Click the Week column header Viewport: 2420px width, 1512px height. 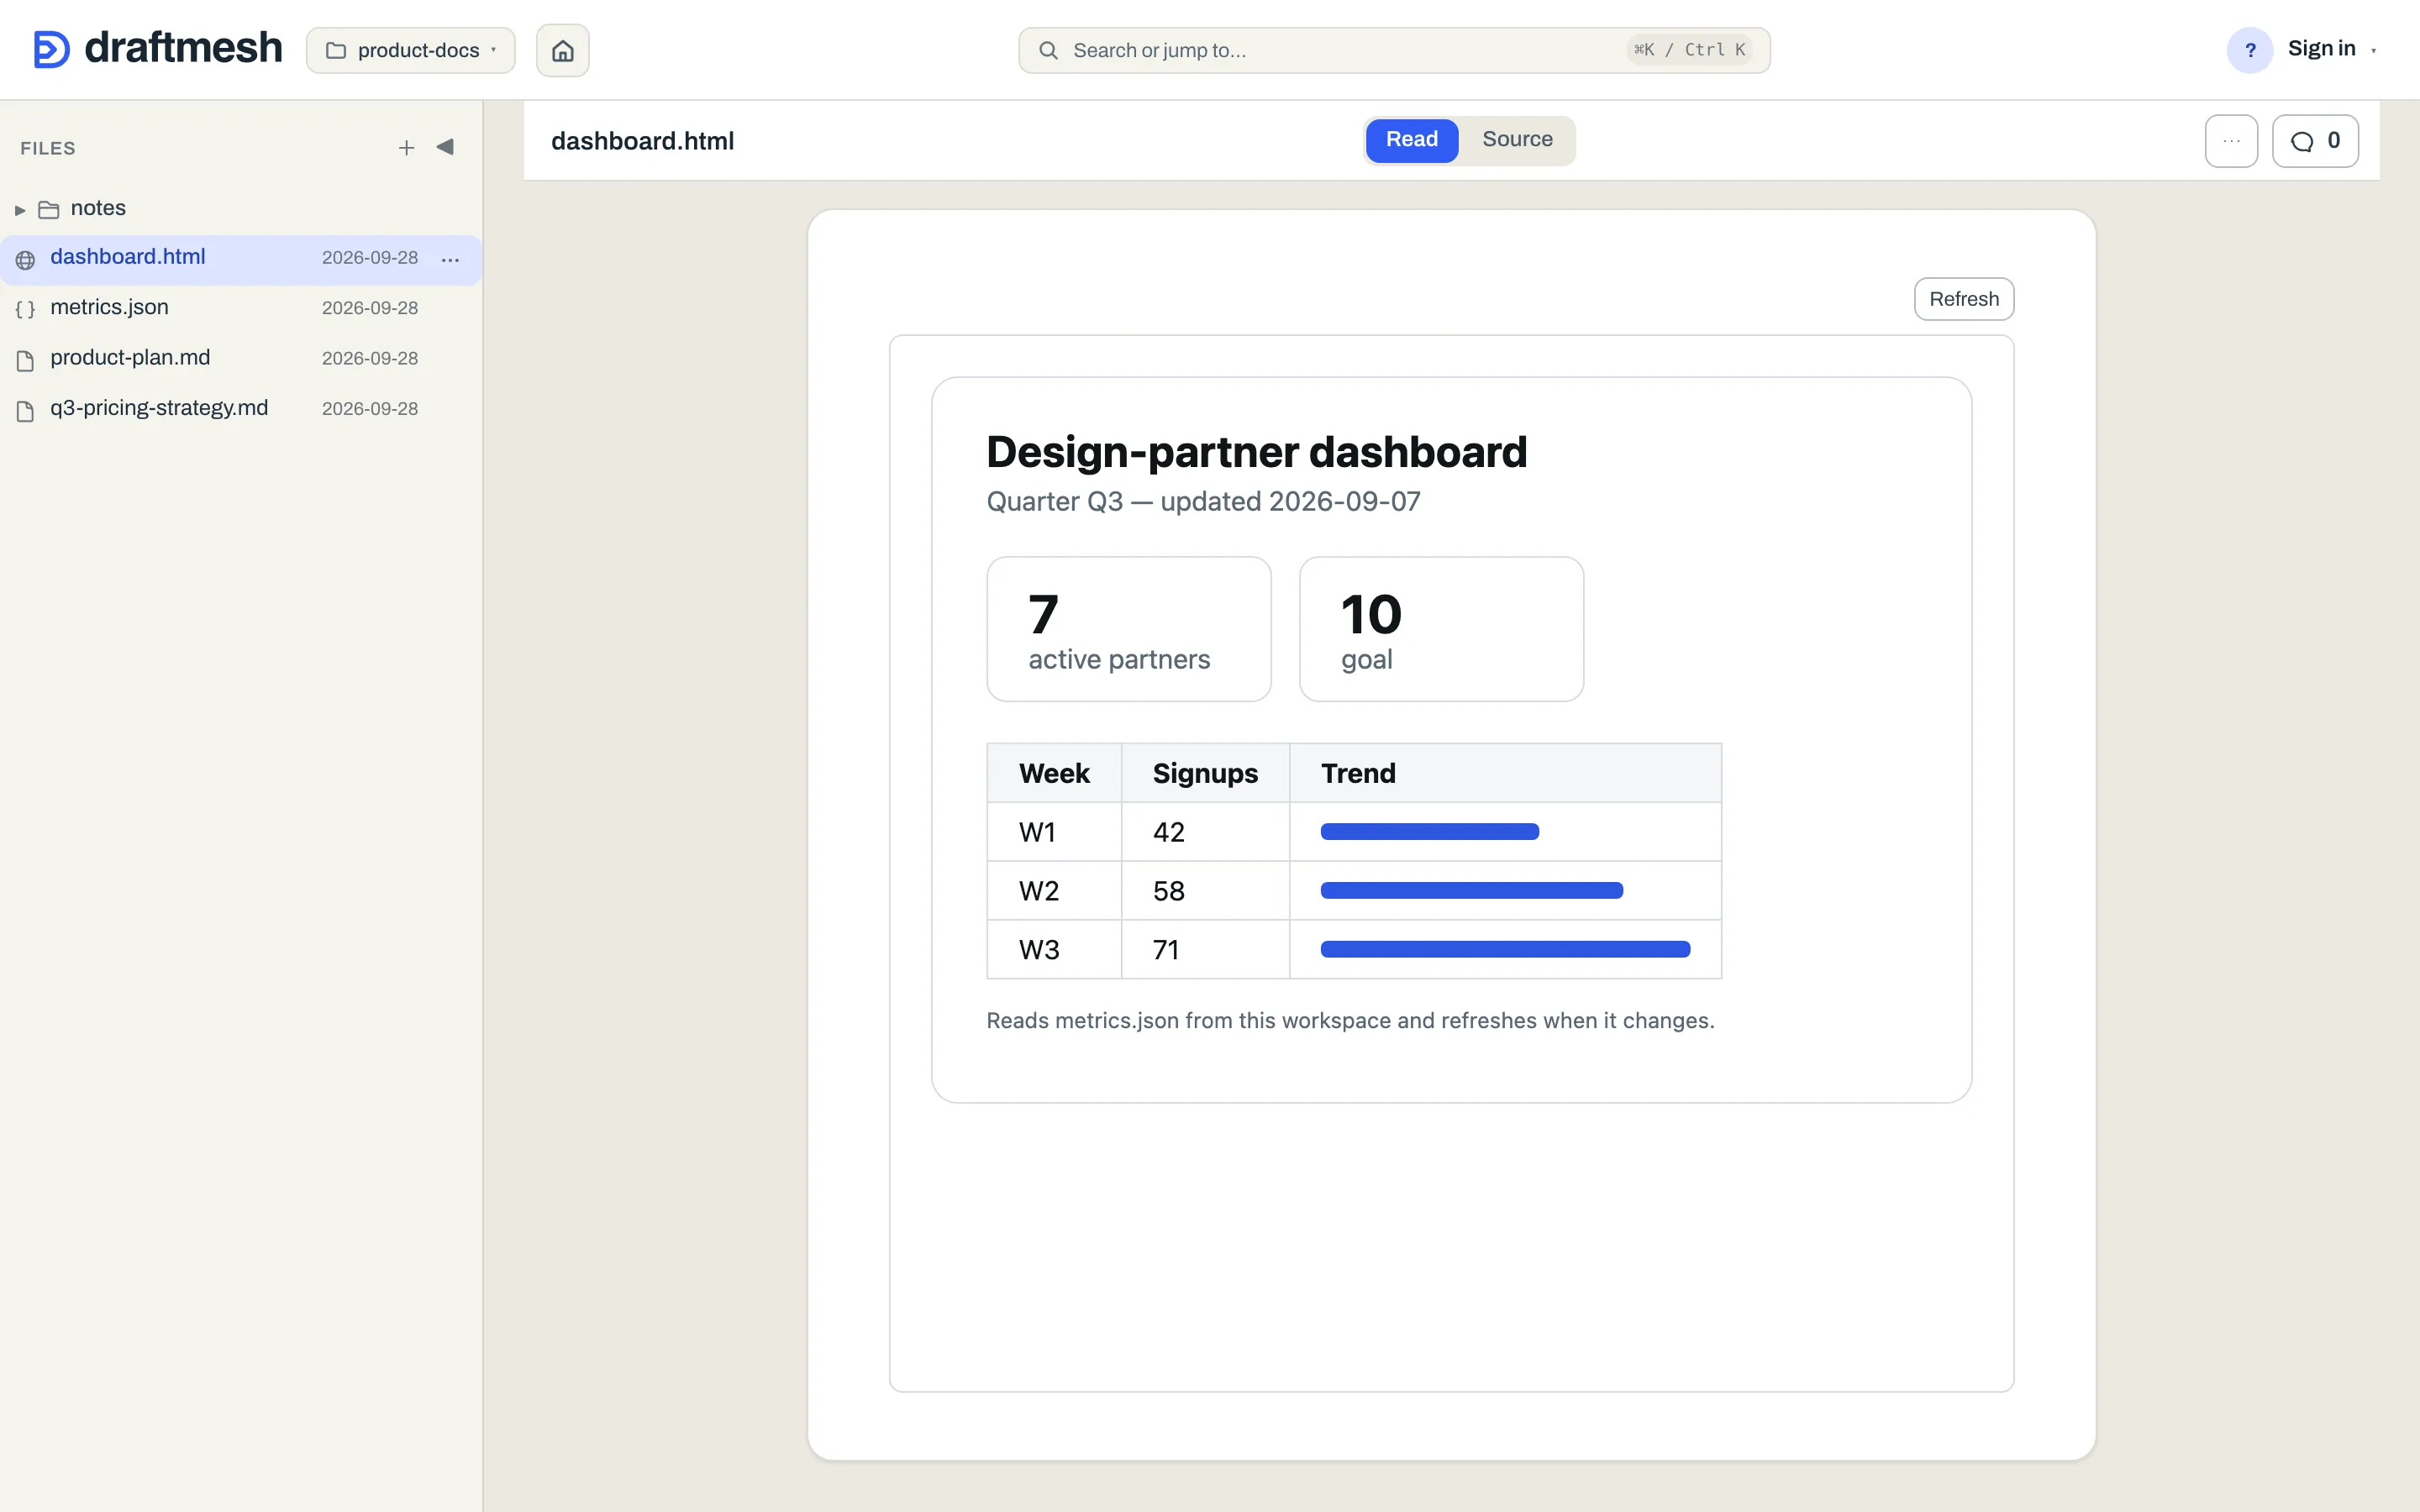pos(1054,773)
